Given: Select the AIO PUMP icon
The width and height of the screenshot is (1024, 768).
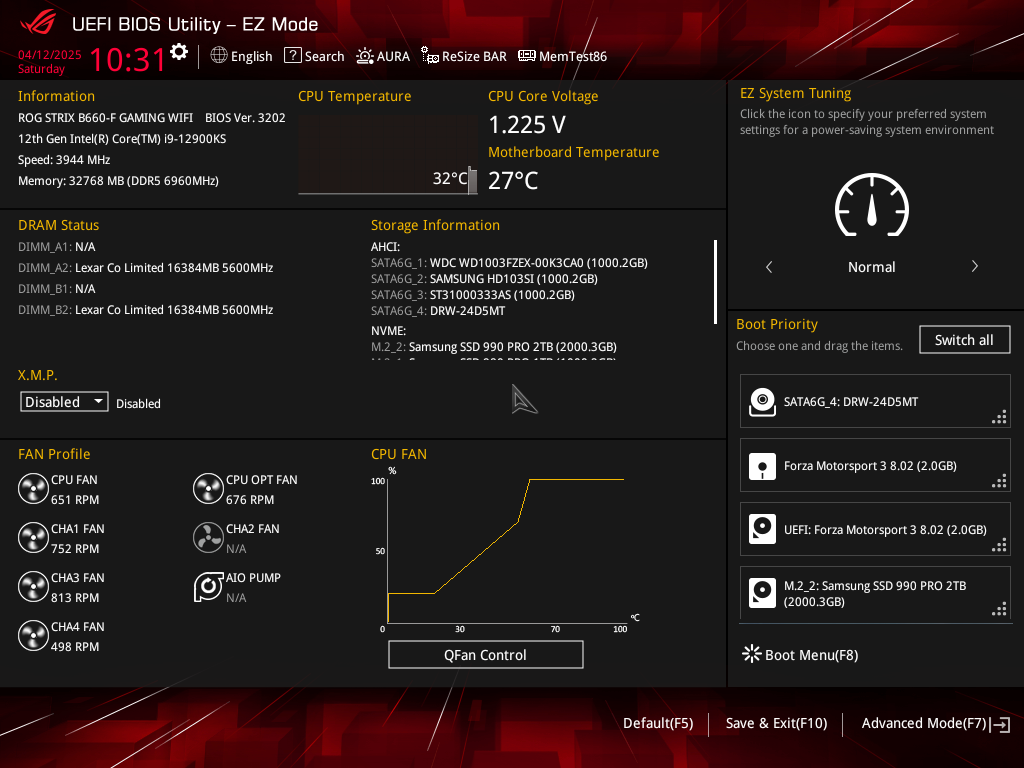Looking at the screenshot, I should click(x=208, y=587).
